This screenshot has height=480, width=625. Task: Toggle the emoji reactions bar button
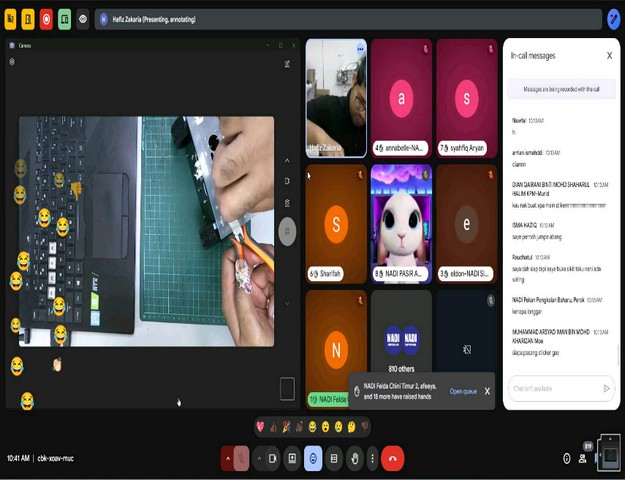[313, 458]
